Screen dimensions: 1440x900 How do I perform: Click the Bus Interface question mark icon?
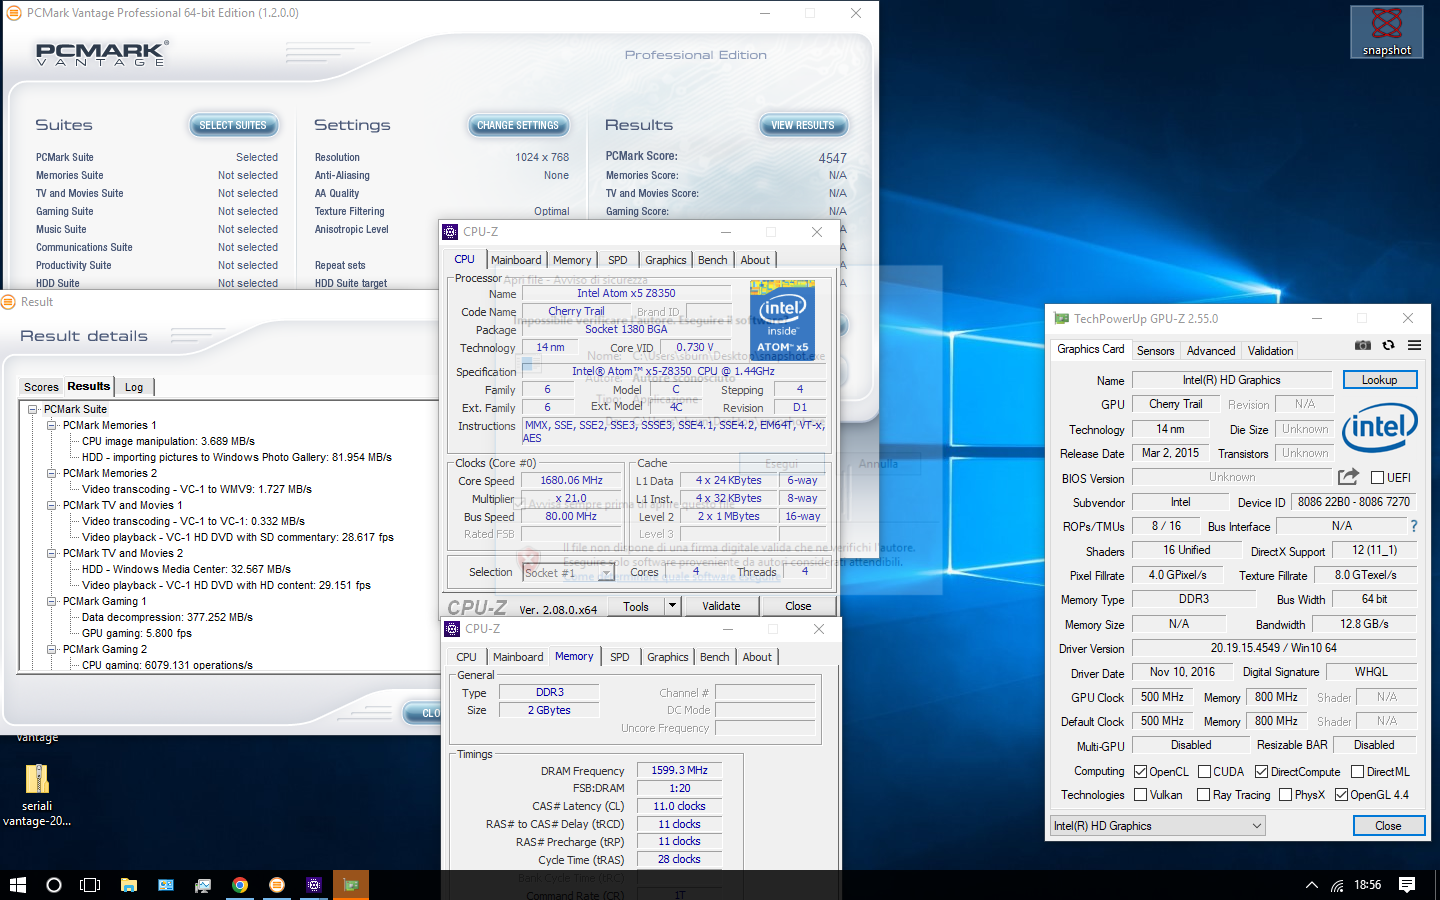pyautogui.click(x=1413, y=526)
